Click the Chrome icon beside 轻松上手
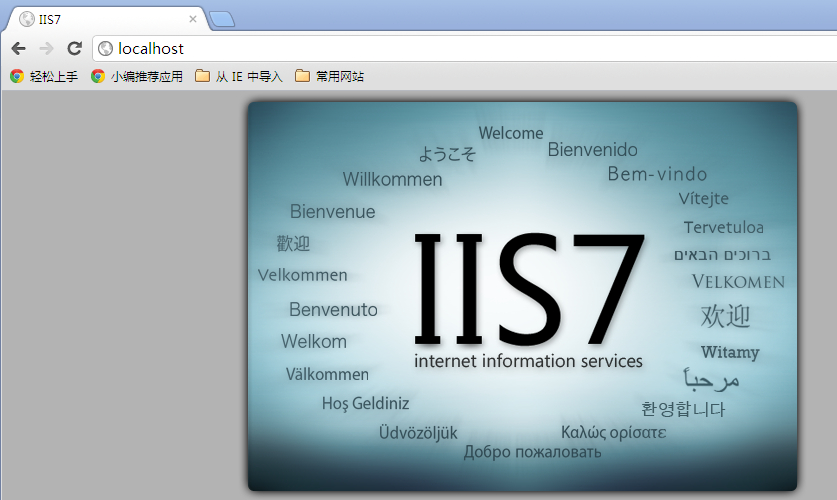The height and width of the screenshot is (500, 837). pyautogui.click(x=17, y=76)
